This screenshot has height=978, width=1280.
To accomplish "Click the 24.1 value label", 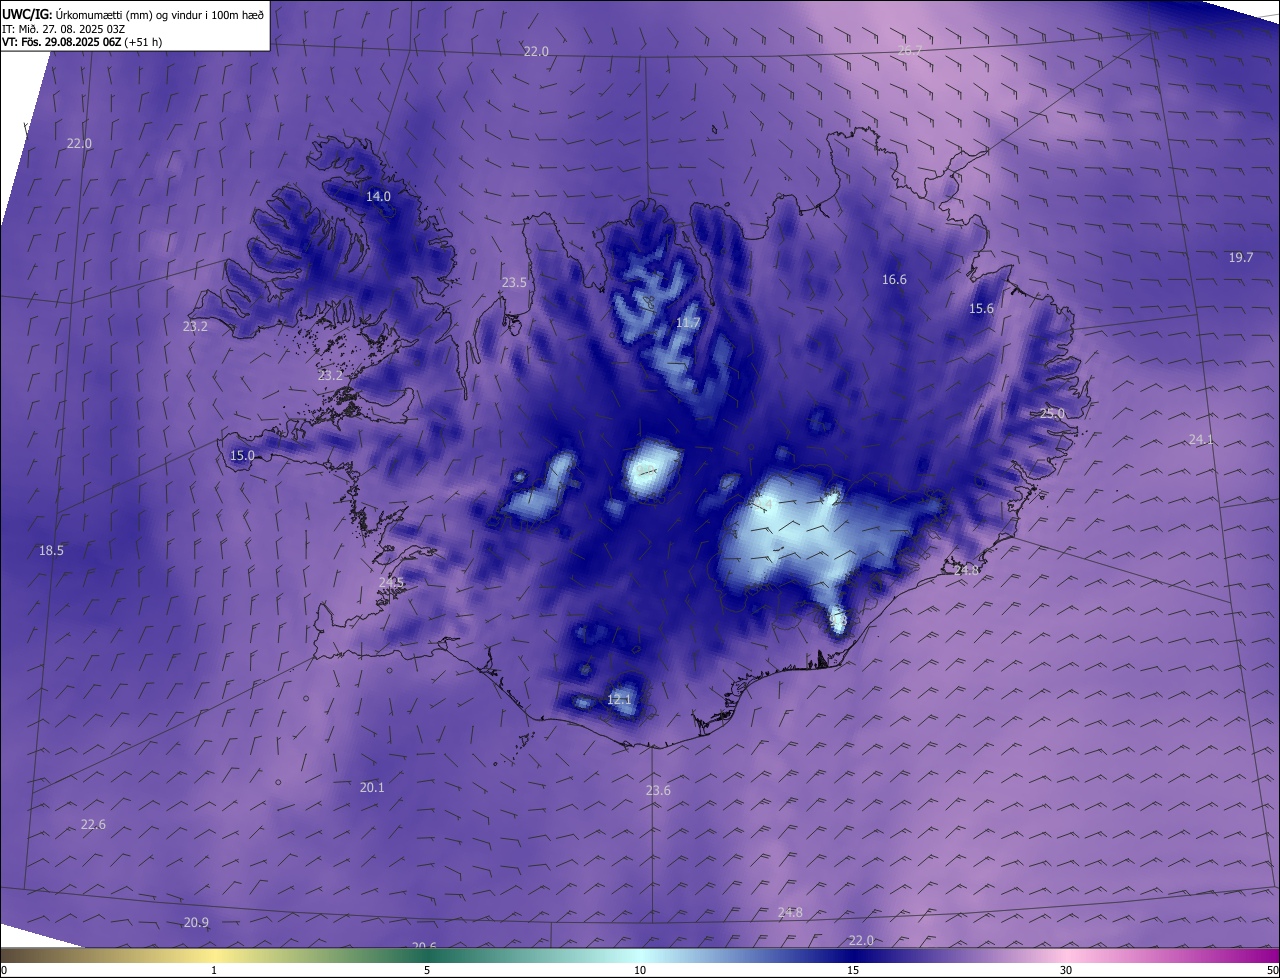I will [x=1201, y=440].
